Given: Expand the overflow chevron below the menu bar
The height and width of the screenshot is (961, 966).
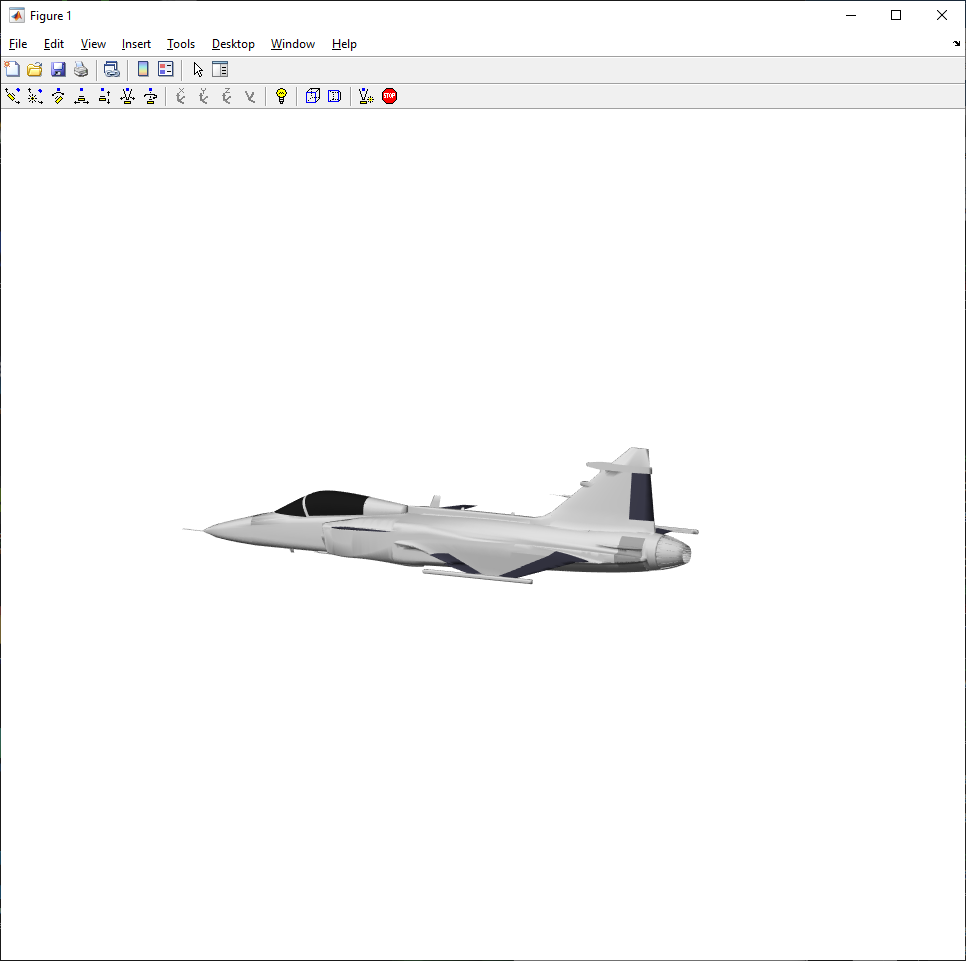Looking at the screenshot, I should tap(956, 44).
